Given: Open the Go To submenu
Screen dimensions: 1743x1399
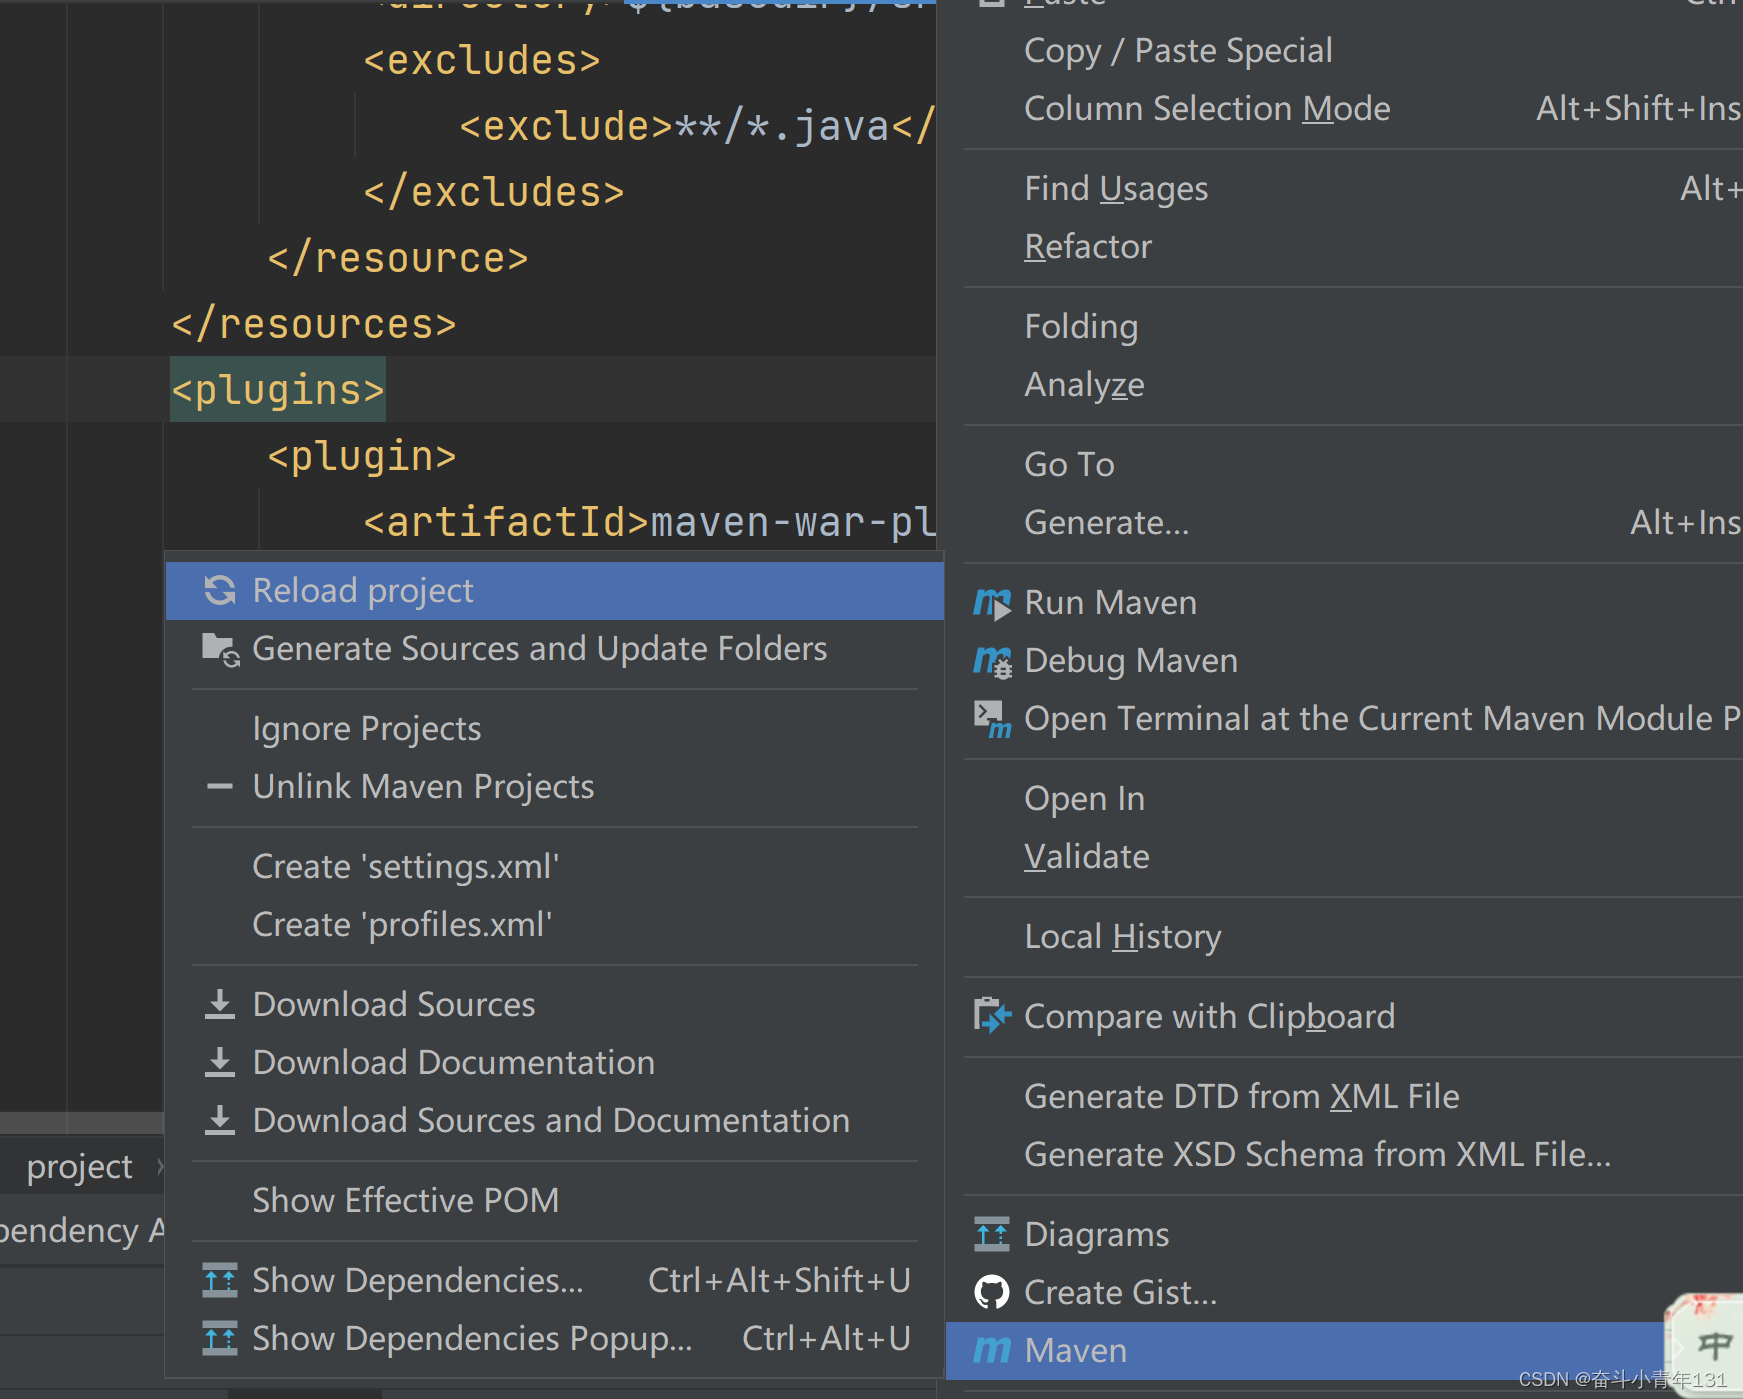Looking at the screenshot, I should tap(1068, 463).
